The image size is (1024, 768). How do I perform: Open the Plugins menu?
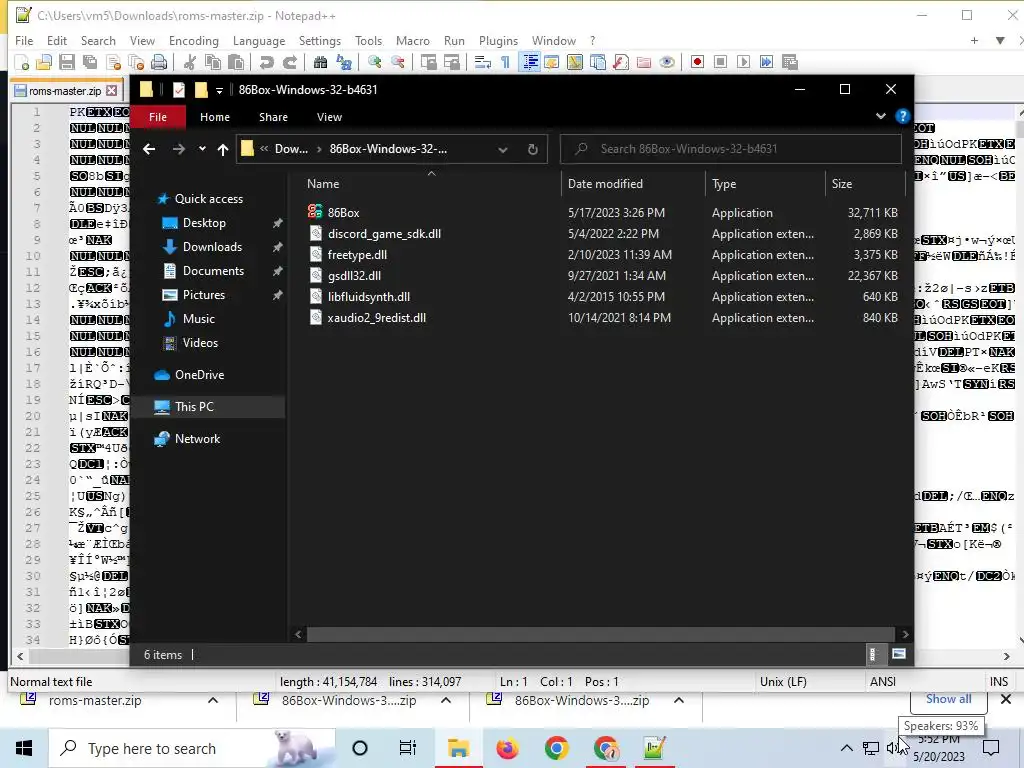pyautogui.click(x=498, y=40)
